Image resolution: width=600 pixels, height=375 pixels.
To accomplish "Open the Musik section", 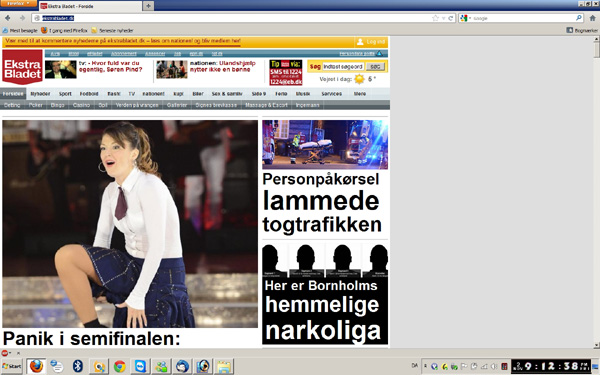I will pos(303,94).
